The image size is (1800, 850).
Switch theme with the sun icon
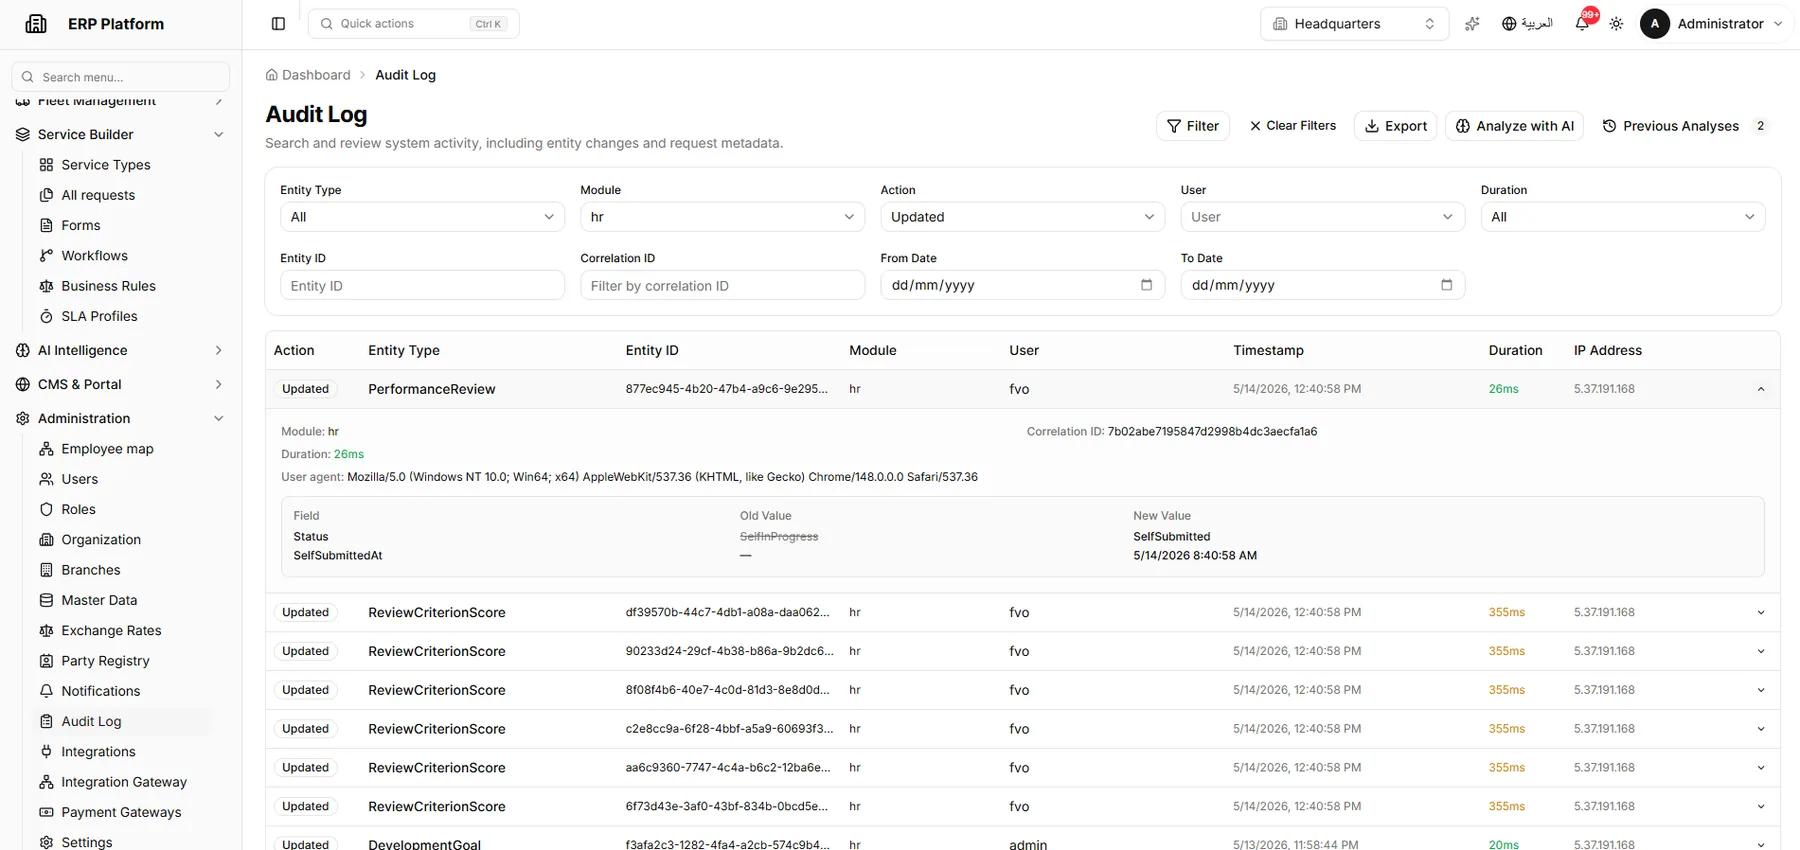pos(1616,24)
